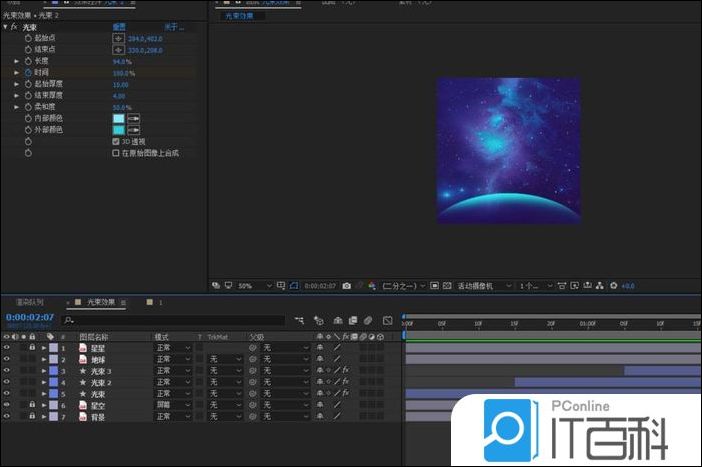Select eyedropper for 内部颜色
This screenshot has height=467, width=702.
tap(133, 118)
